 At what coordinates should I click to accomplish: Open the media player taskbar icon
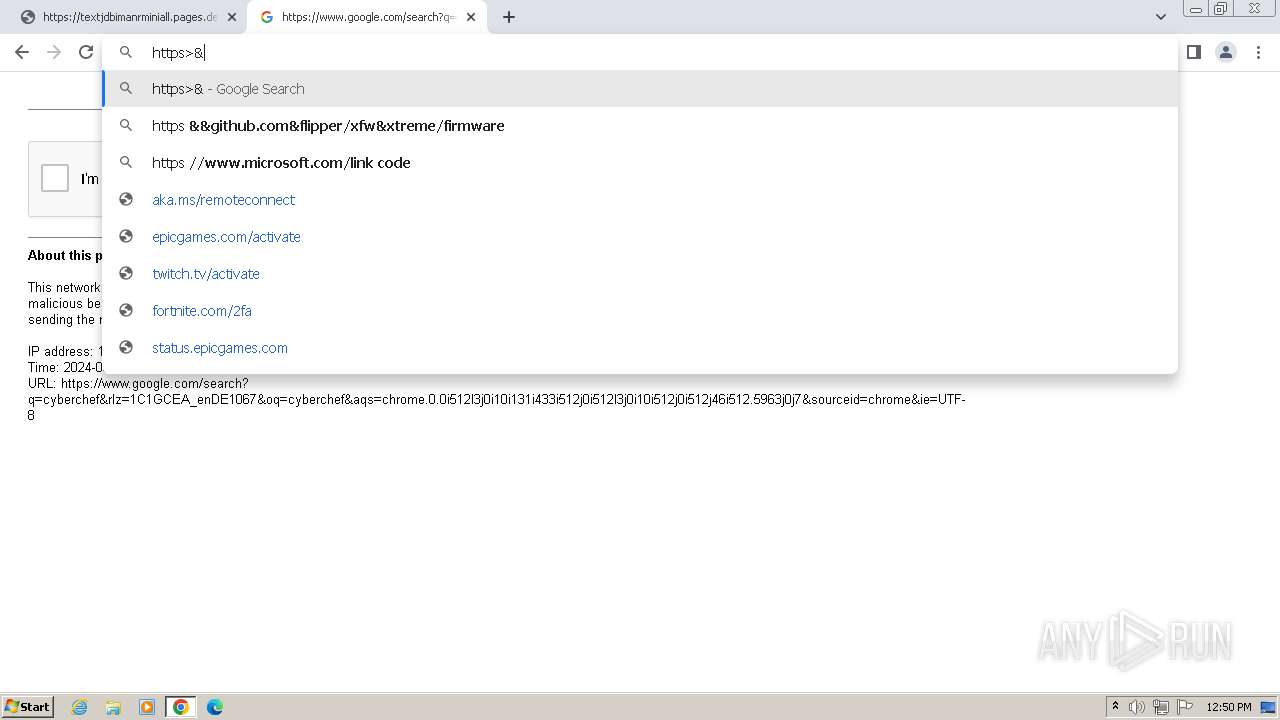pos(147,707)
